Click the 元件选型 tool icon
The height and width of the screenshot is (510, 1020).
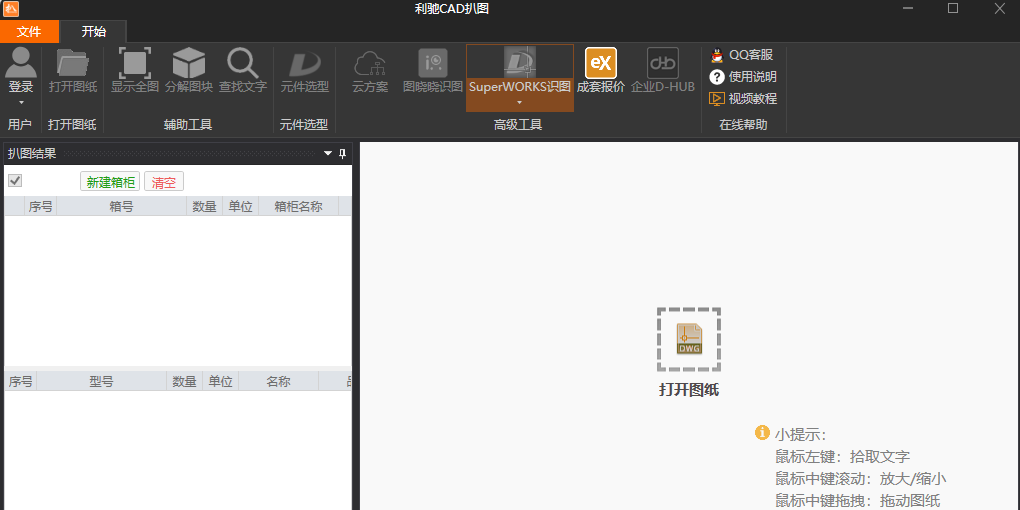tap(304, 64)
